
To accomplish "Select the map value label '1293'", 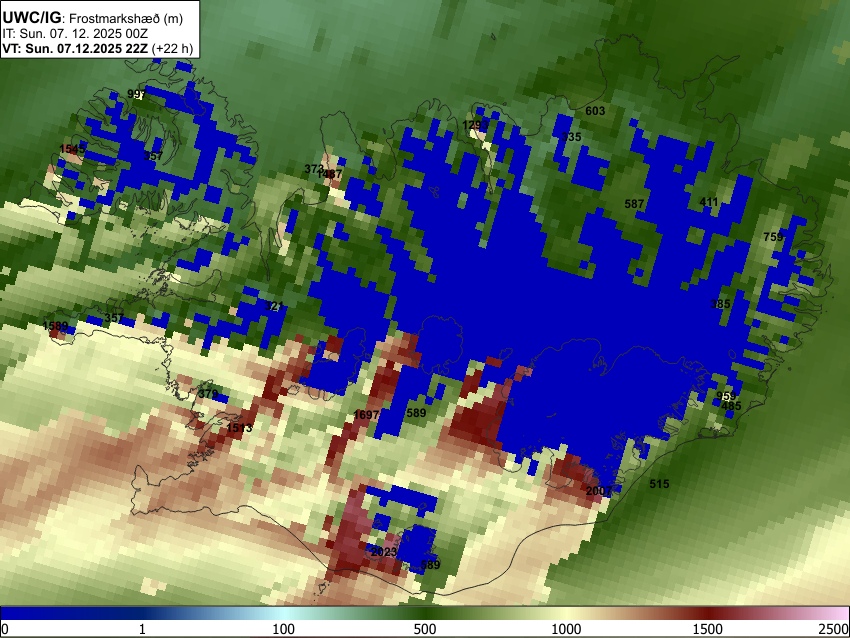I will pyautogui.click(x=475, y=126).
